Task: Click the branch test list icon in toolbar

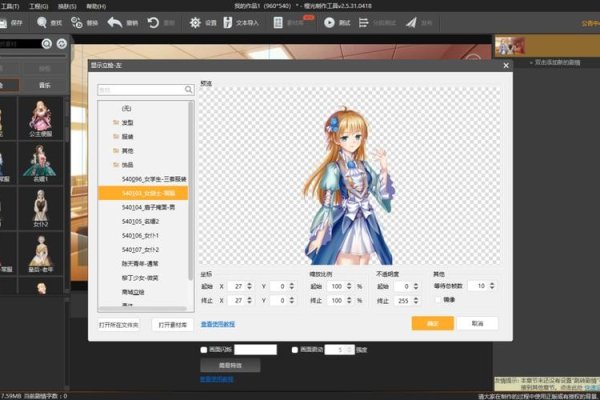Action: coord(364,23)
